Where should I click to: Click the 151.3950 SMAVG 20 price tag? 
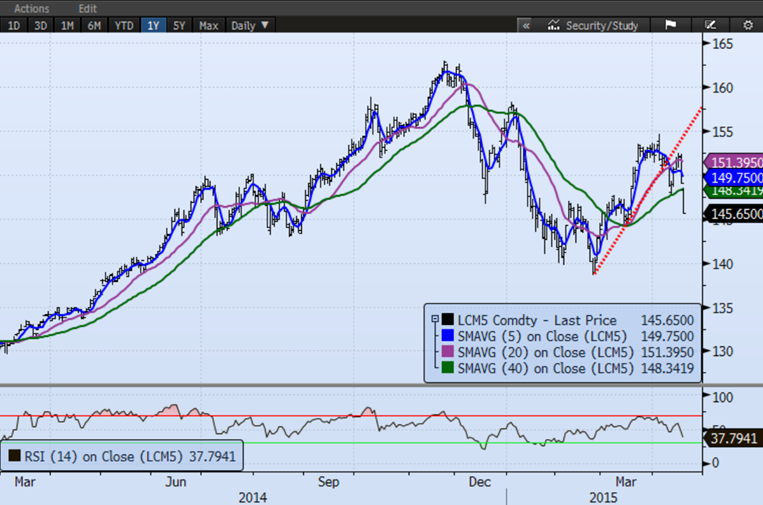734,162
